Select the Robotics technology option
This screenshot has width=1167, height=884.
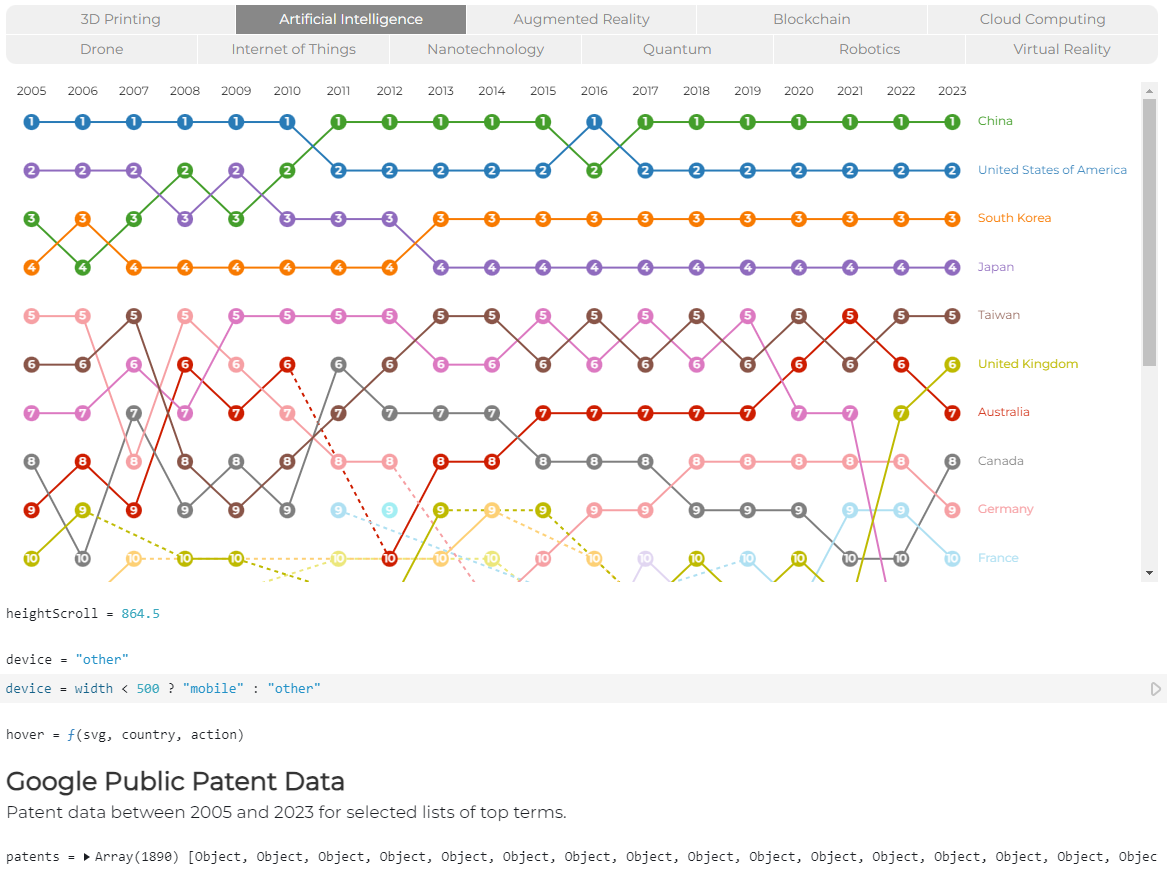point(869,49)
